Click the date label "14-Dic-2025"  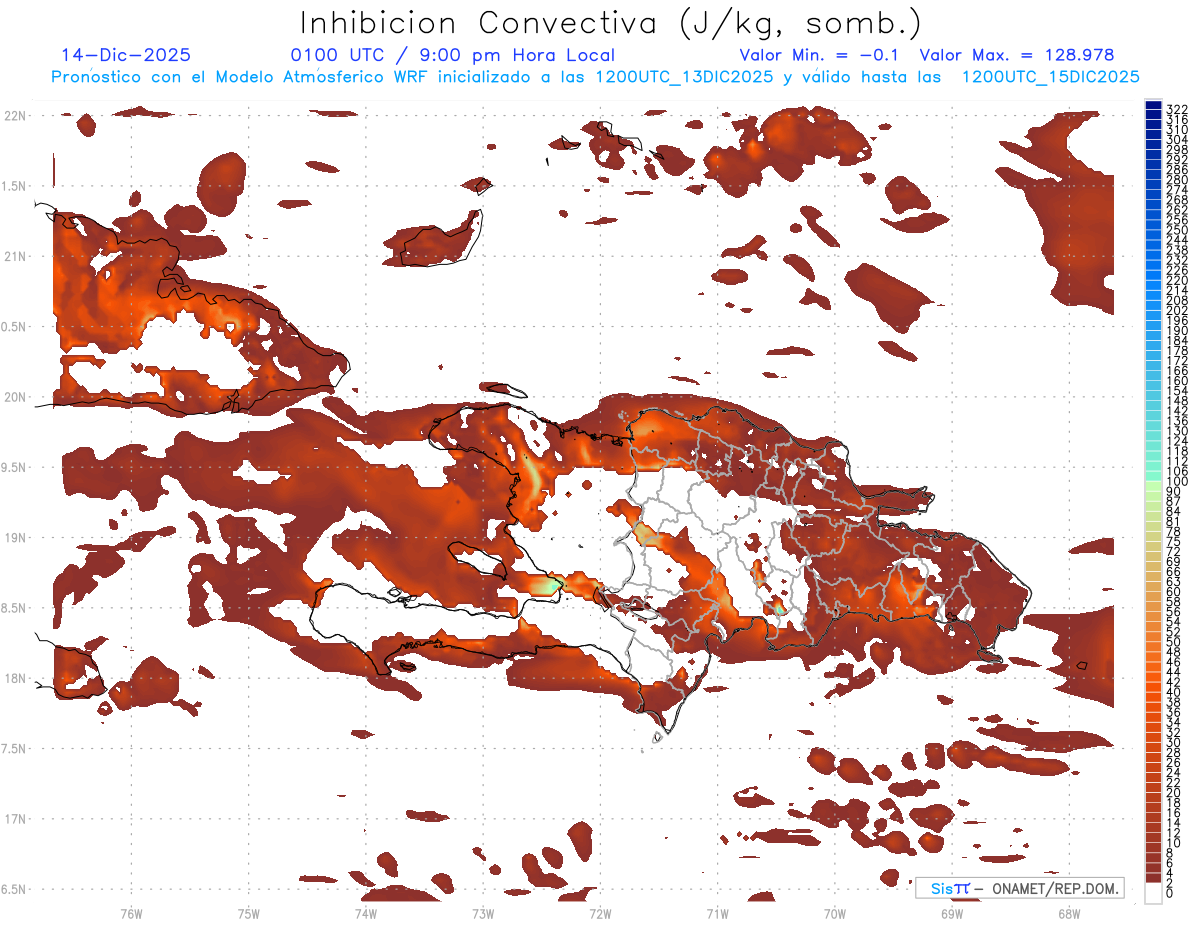pos(126,55)
